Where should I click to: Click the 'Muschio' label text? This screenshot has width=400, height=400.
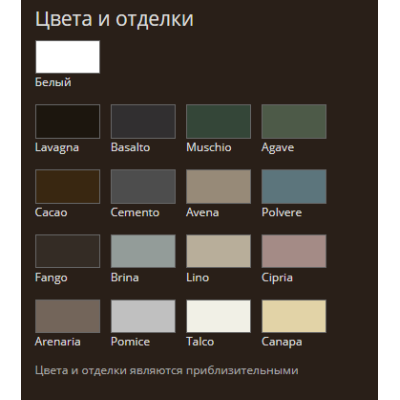pyautogui.click(x=209, y=147)
